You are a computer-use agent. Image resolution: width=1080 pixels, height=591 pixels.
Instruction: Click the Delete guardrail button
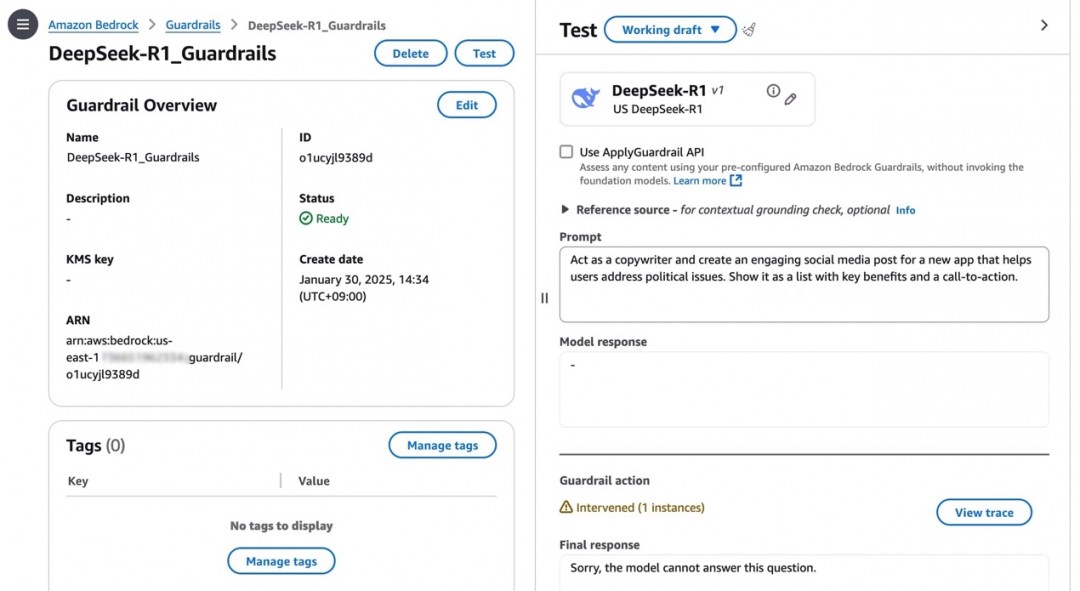click(x=411, y=53)
